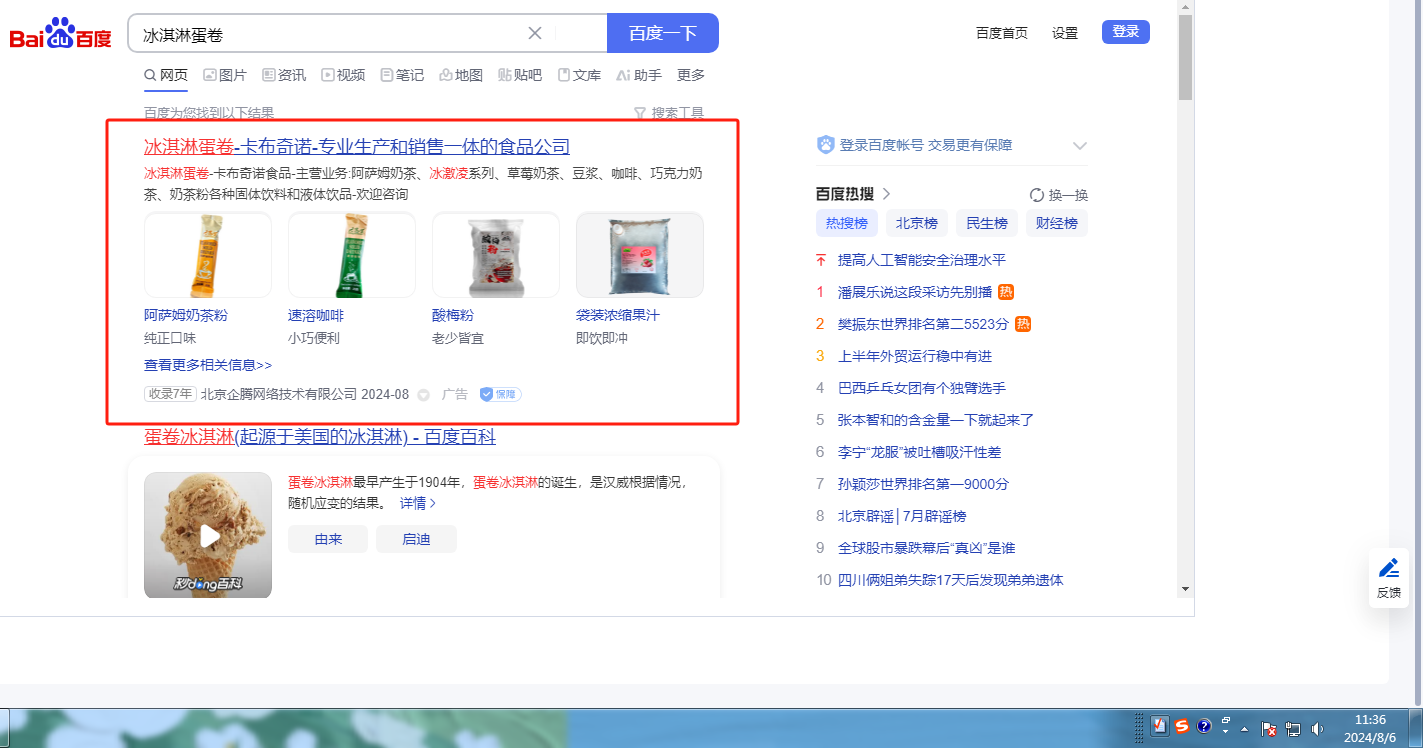Open hot topic 李宁"龙服"被吐槽吸汗性差
1423x748 pixels.
click(x=920, y=452)
